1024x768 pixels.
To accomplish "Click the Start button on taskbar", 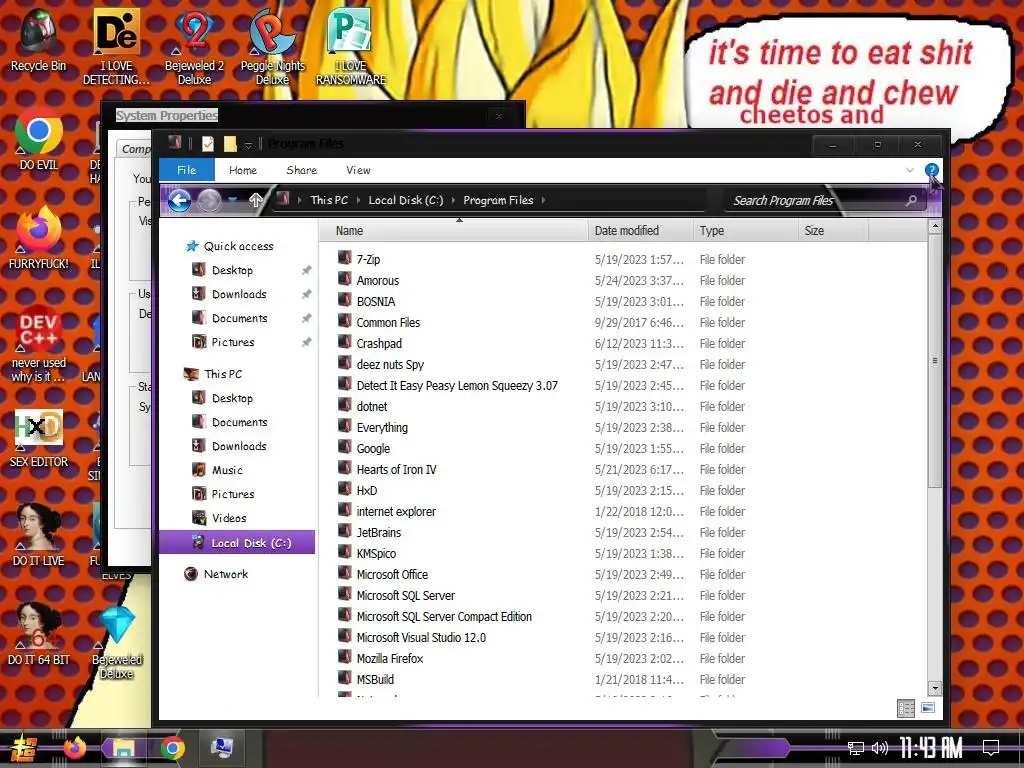I will 24,748.
